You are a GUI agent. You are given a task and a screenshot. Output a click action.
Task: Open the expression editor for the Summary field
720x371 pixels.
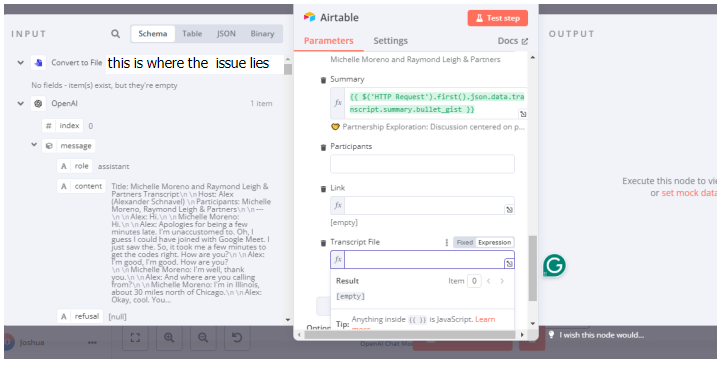(523, 114)
